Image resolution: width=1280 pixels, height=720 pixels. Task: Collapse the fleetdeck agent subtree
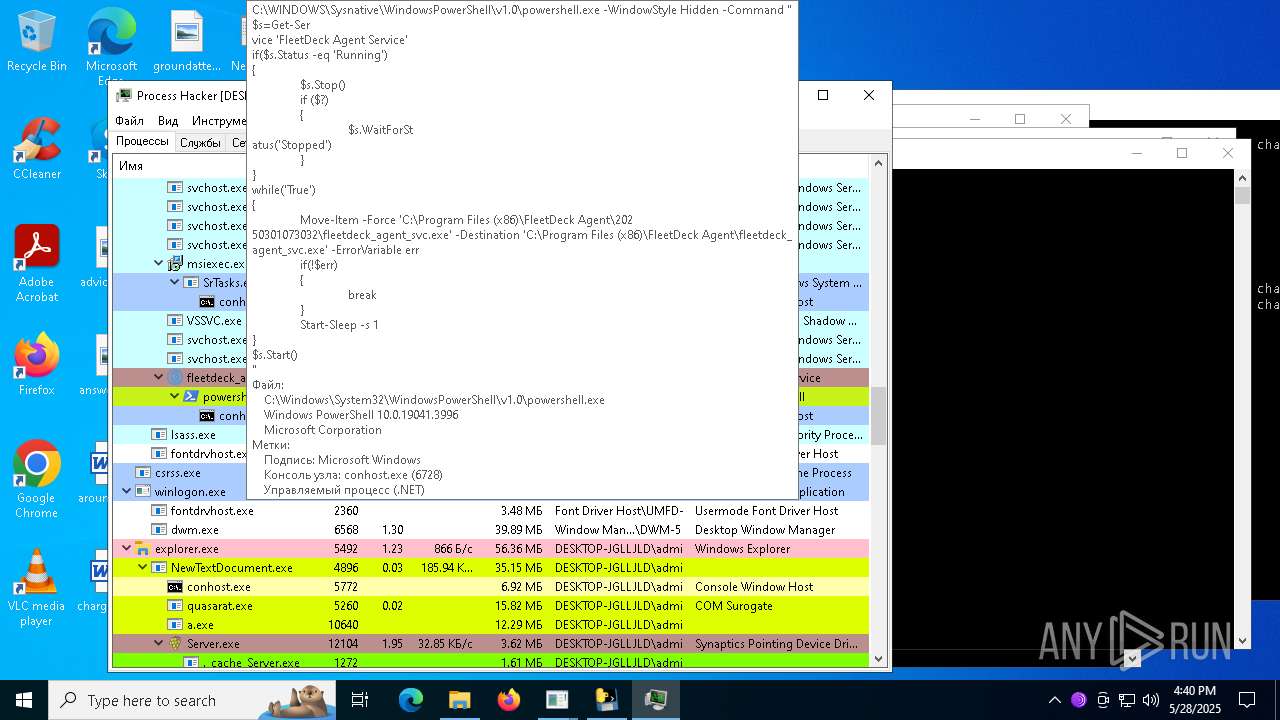(x=159, y=378)
